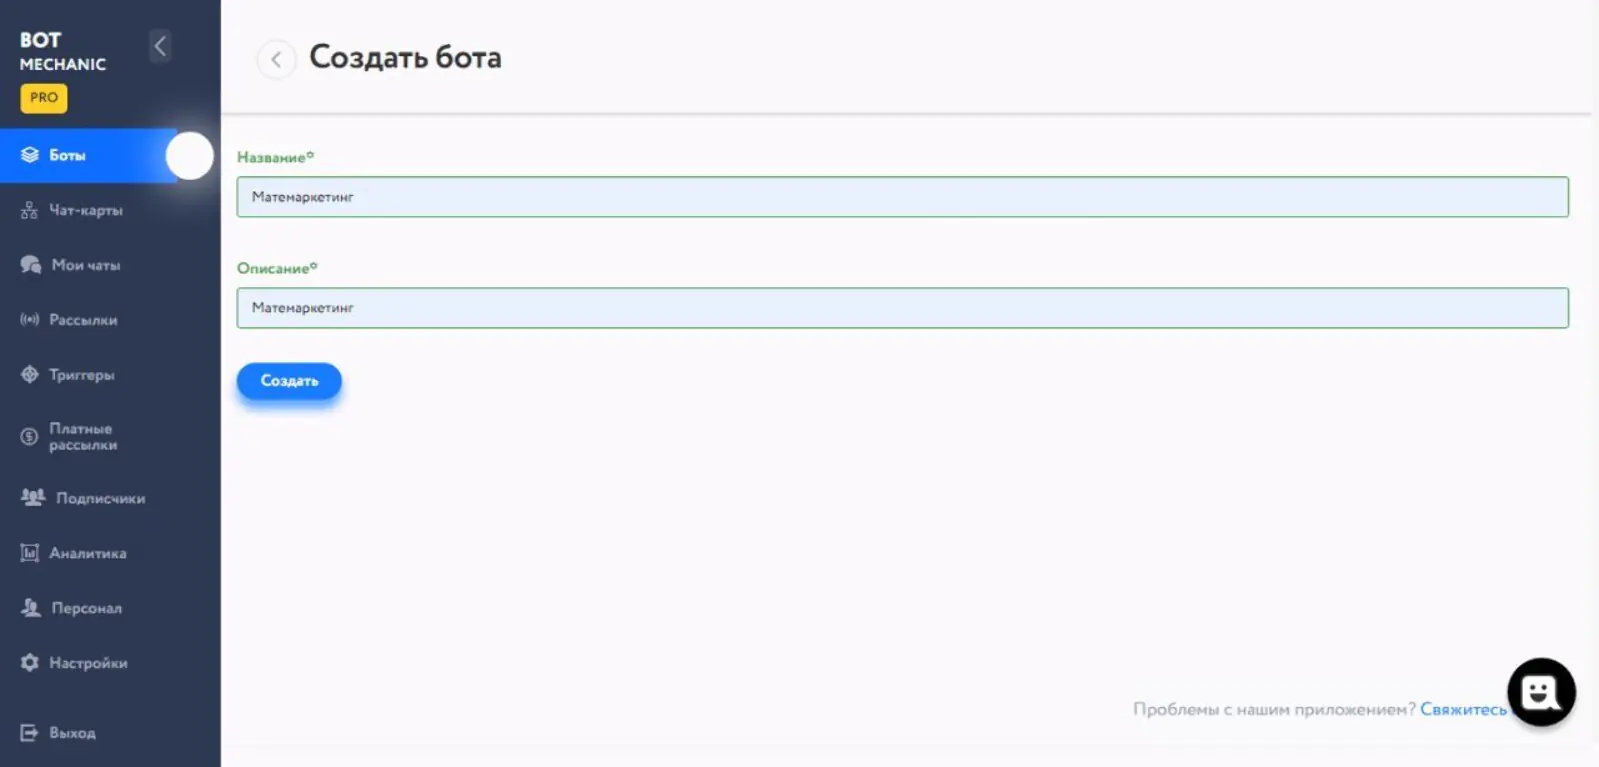Open the chat support widget icon
Viewport: 1599px width, 767px height.
(x=1541, y=692)
